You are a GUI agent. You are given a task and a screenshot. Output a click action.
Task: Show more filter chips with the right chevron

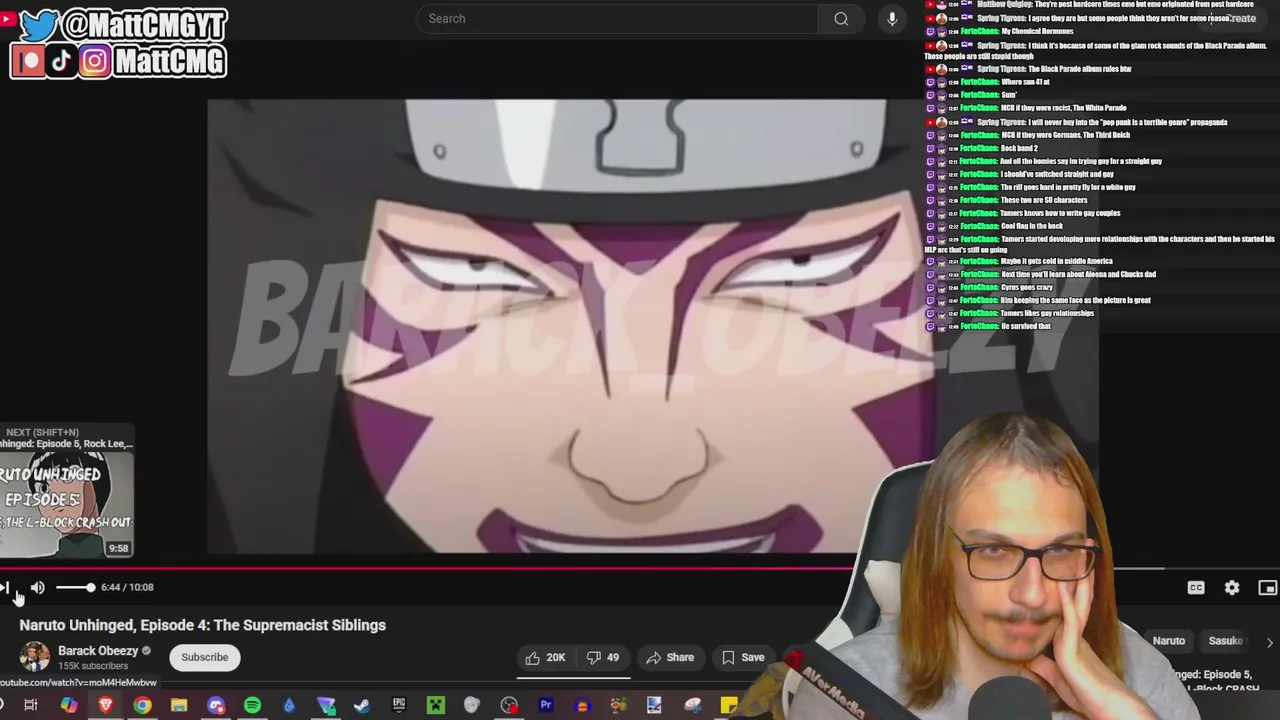pos(1269,642)
